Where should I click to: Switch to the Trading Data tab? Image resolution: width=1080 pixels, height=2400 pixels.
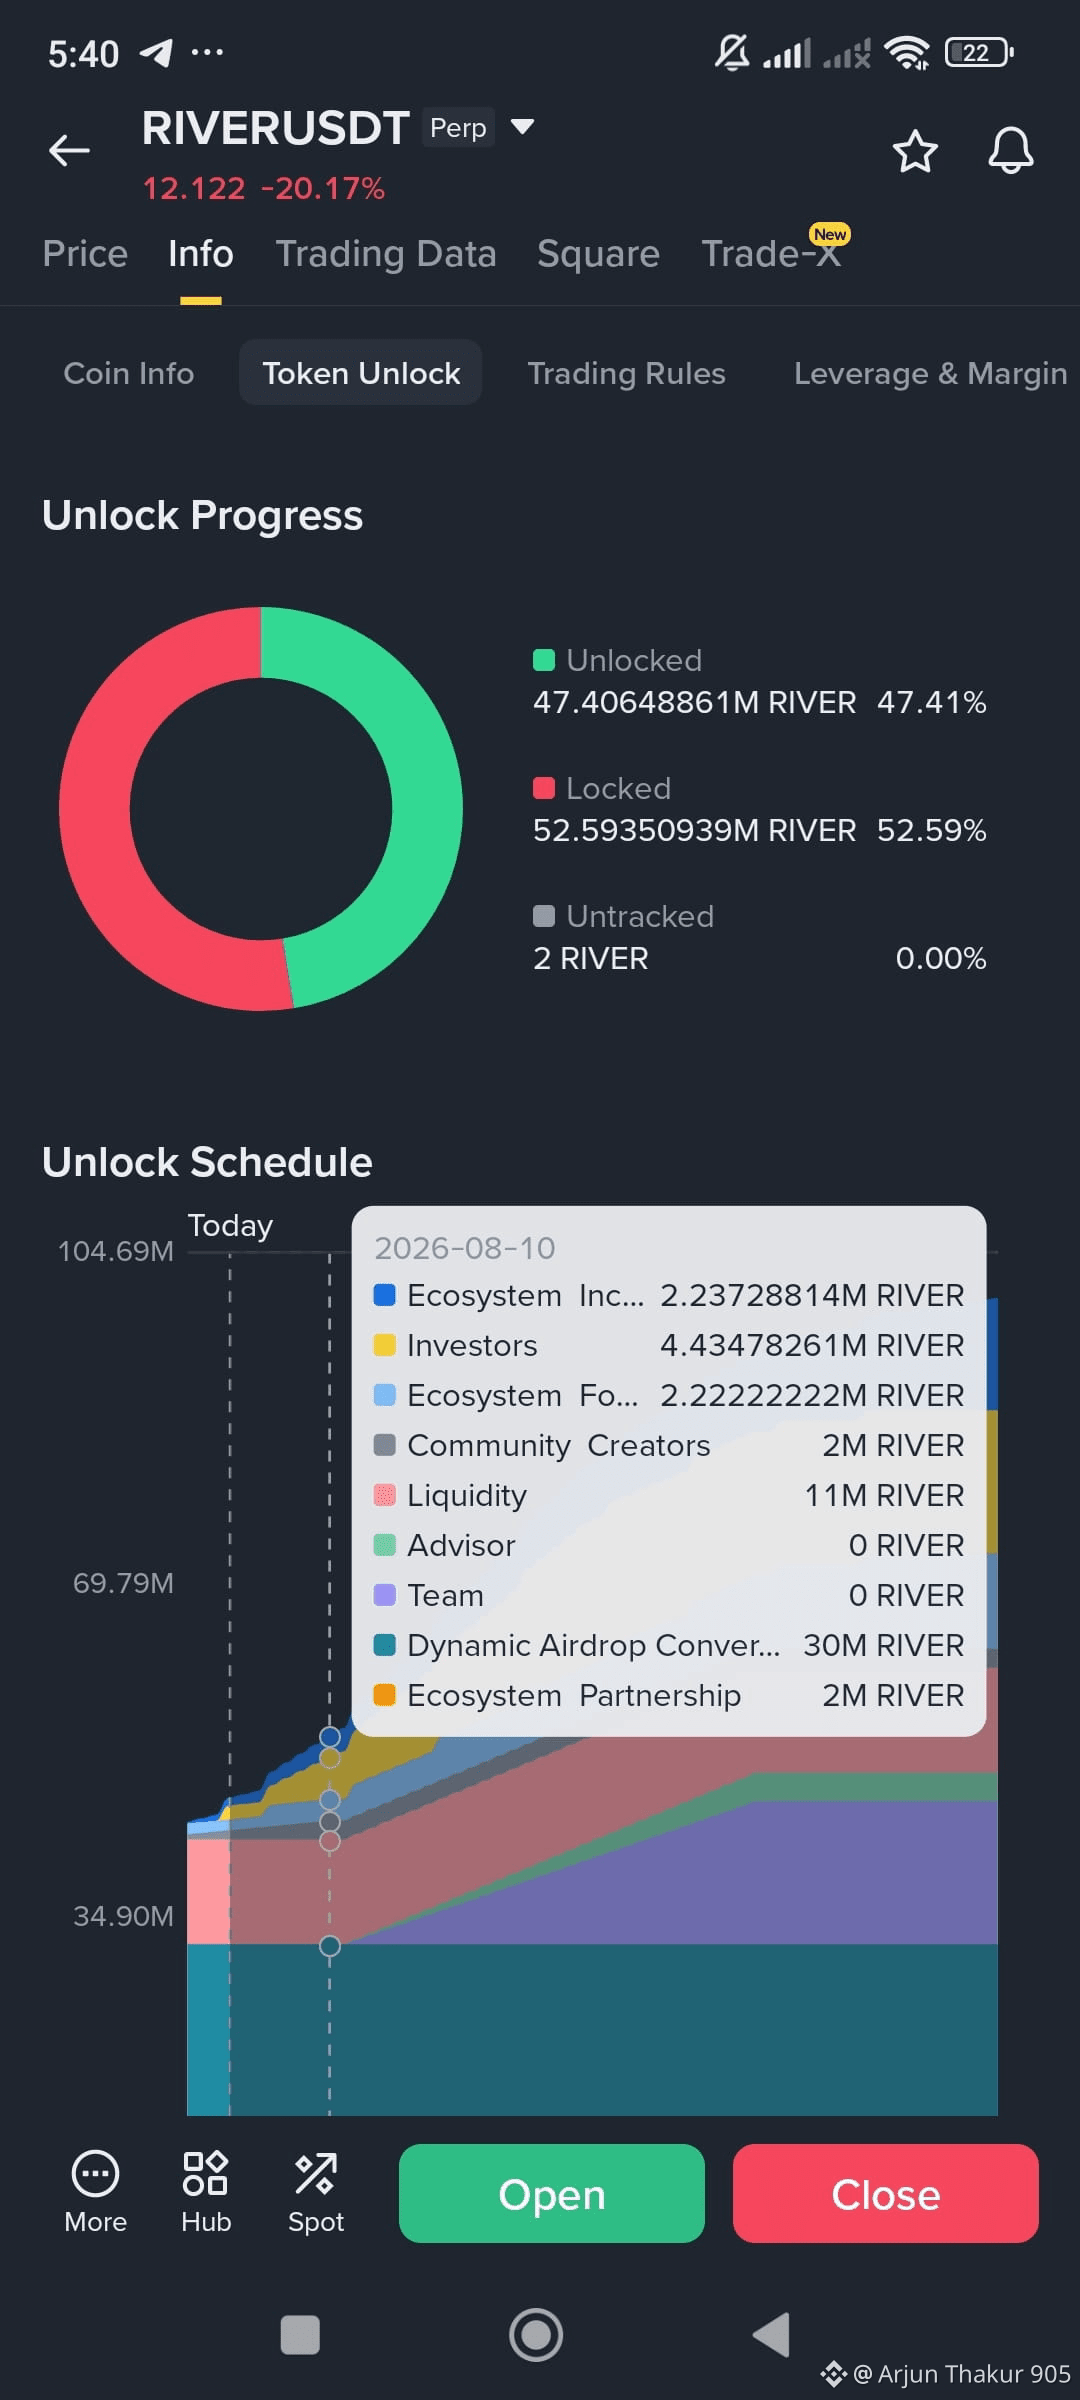pyautogui.click(x=386, y=254)
